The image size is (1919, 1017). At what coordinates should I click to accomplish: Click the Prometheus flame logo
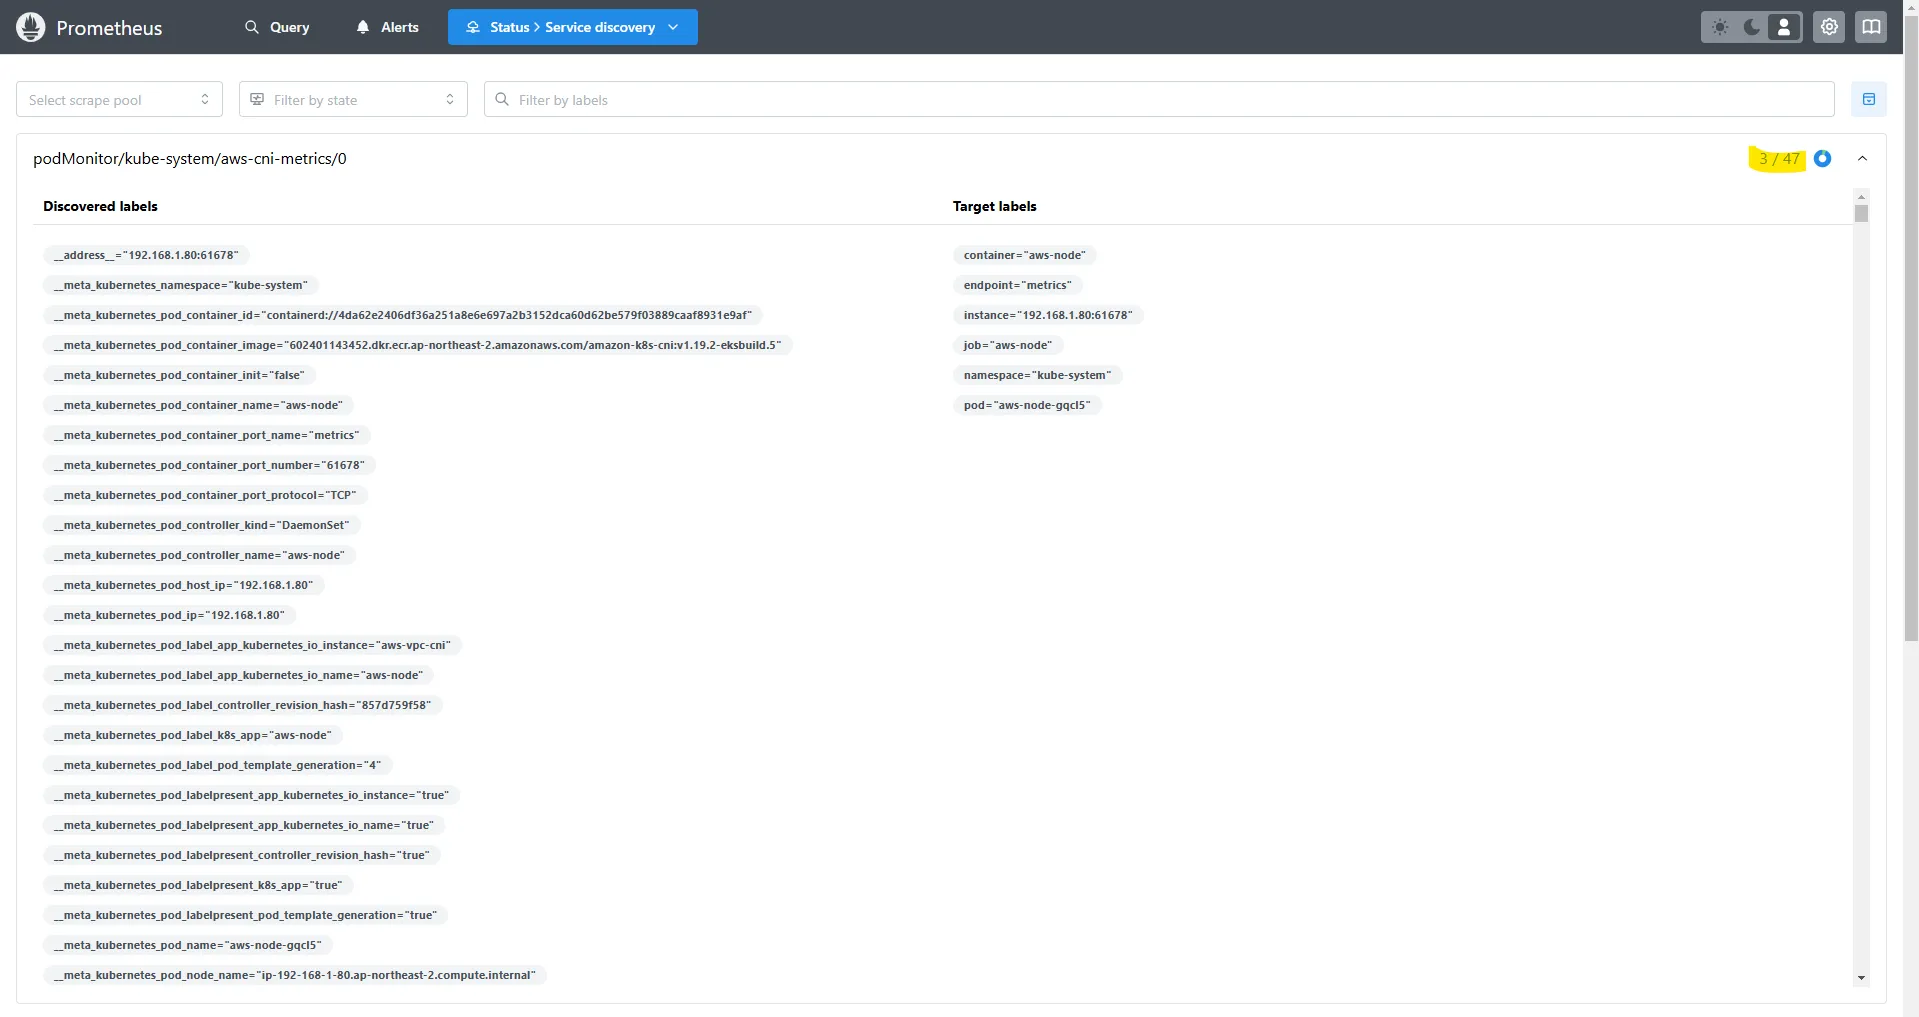pyautogui.click(x=31, y=27)
